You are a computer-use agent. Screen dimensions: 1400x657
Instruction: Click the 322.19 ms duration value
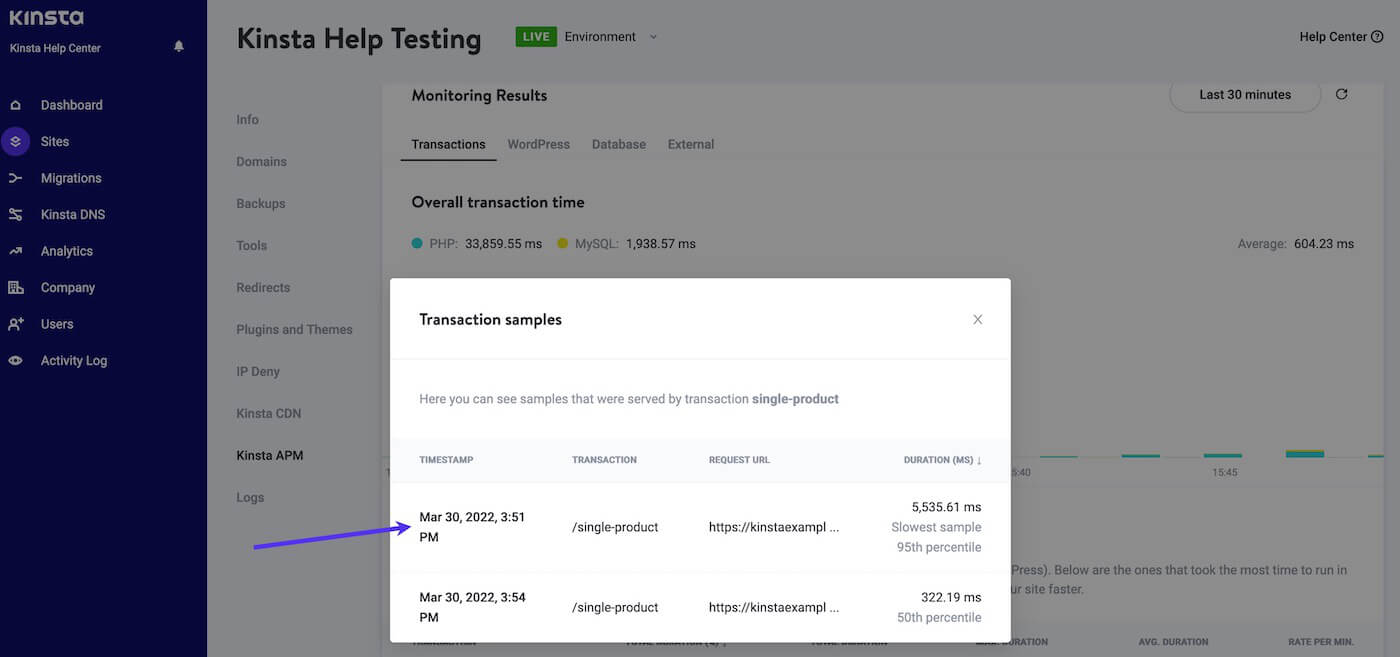[951, 597]
